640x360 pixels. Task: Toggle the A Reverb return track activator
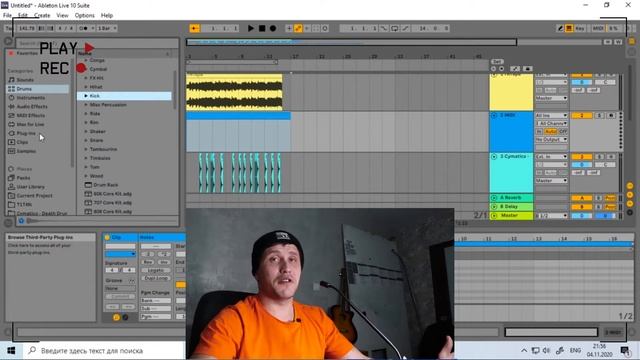pos(582,198)
